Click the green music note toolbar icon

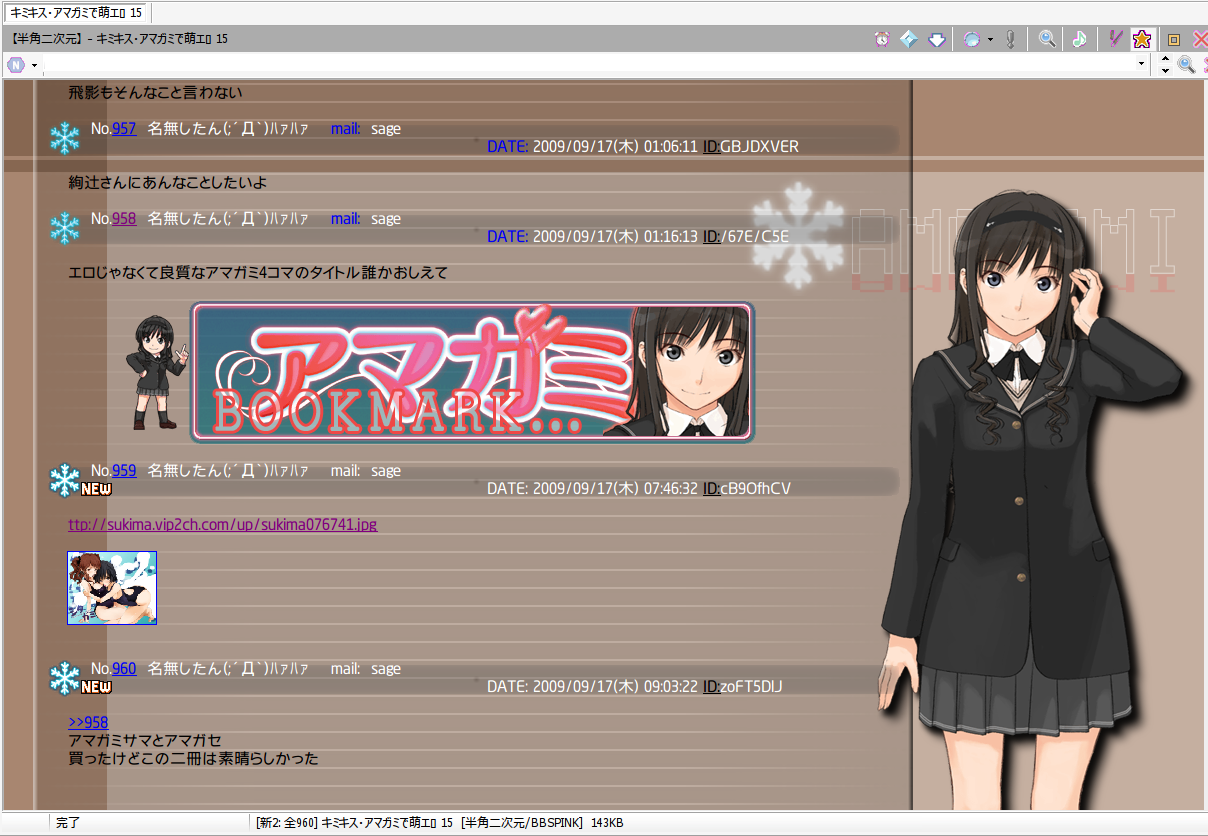[1079, 39]
